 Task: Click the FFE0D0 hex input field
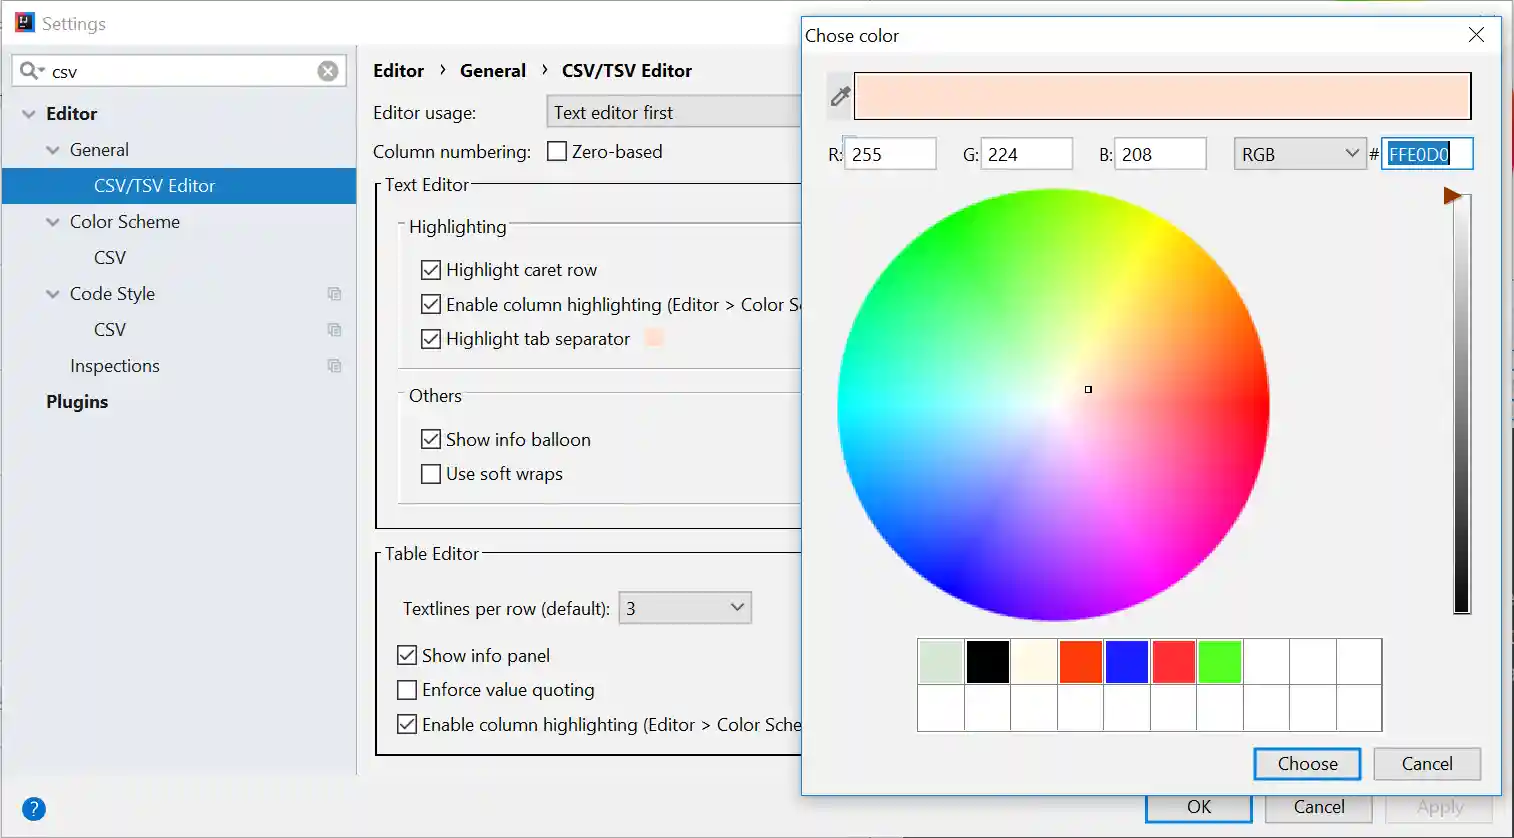coord(1427,153)
